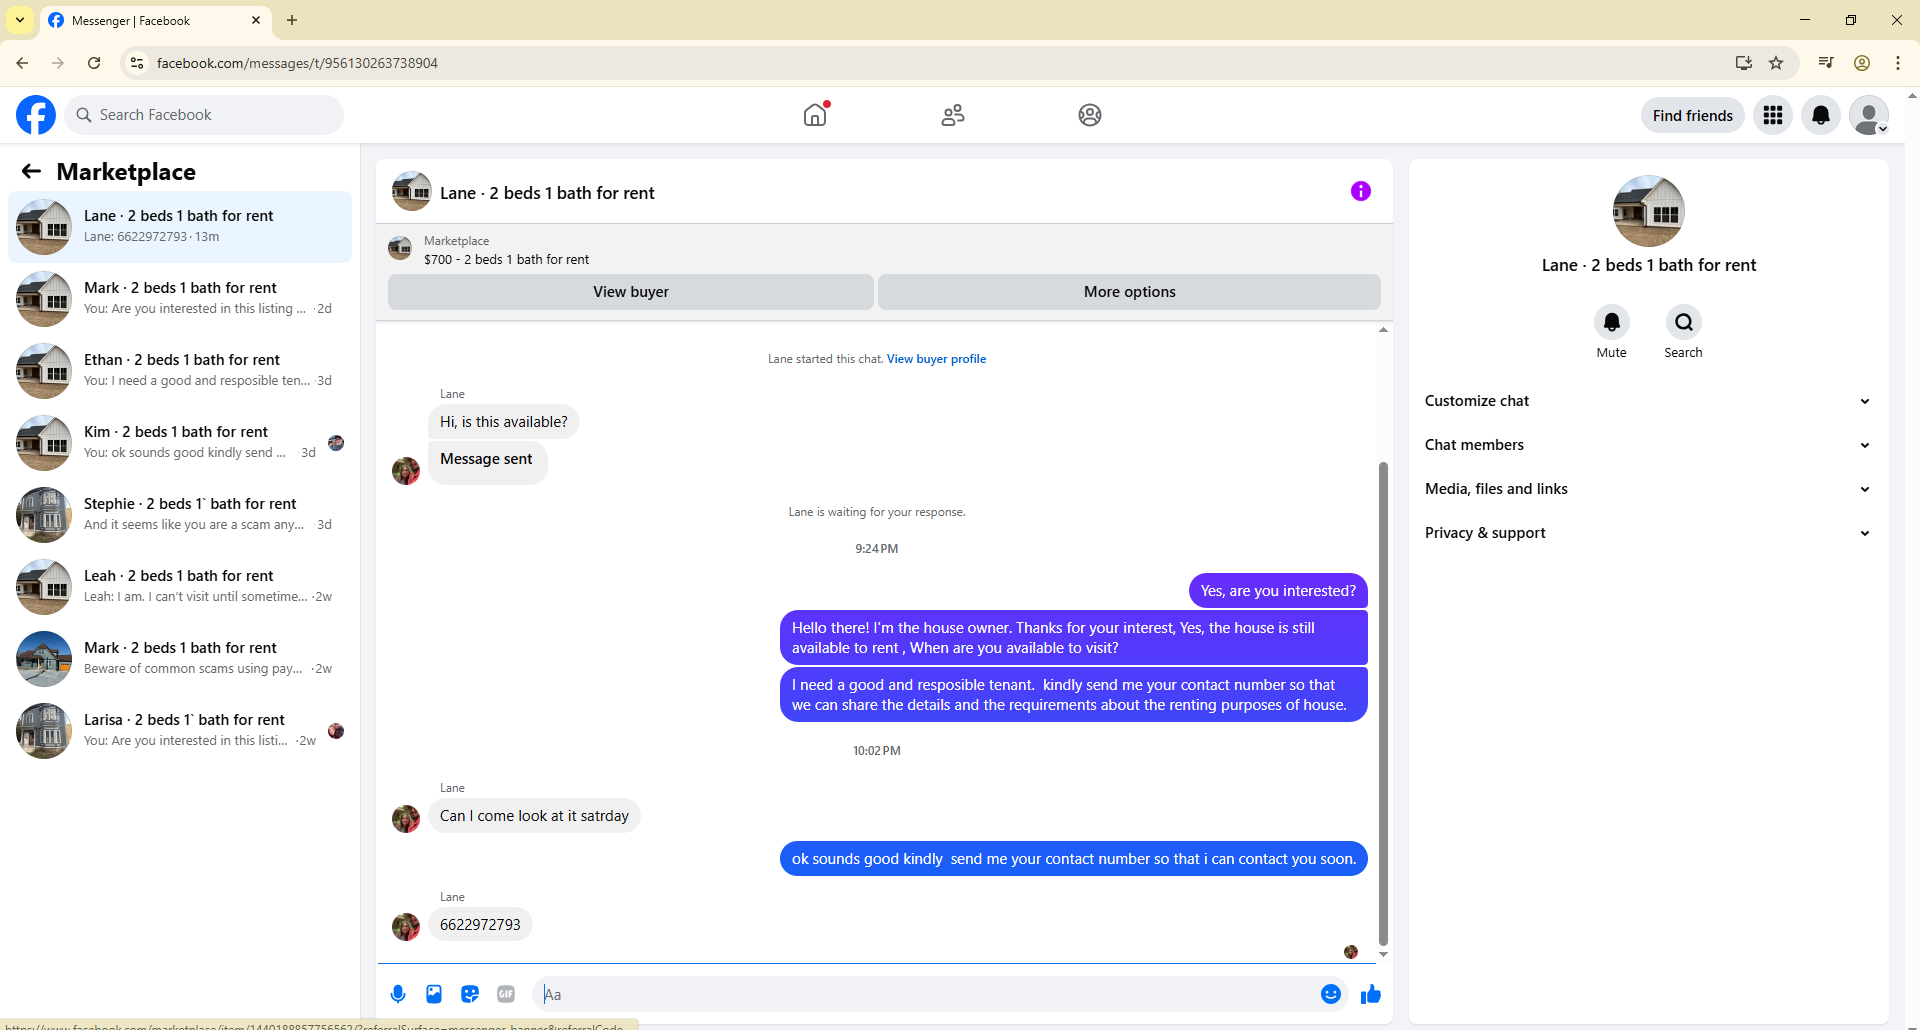The width and height of the screenshot is (1920, 1030).
Task: Click the View buyer button
Action: (x=631, y=292)
